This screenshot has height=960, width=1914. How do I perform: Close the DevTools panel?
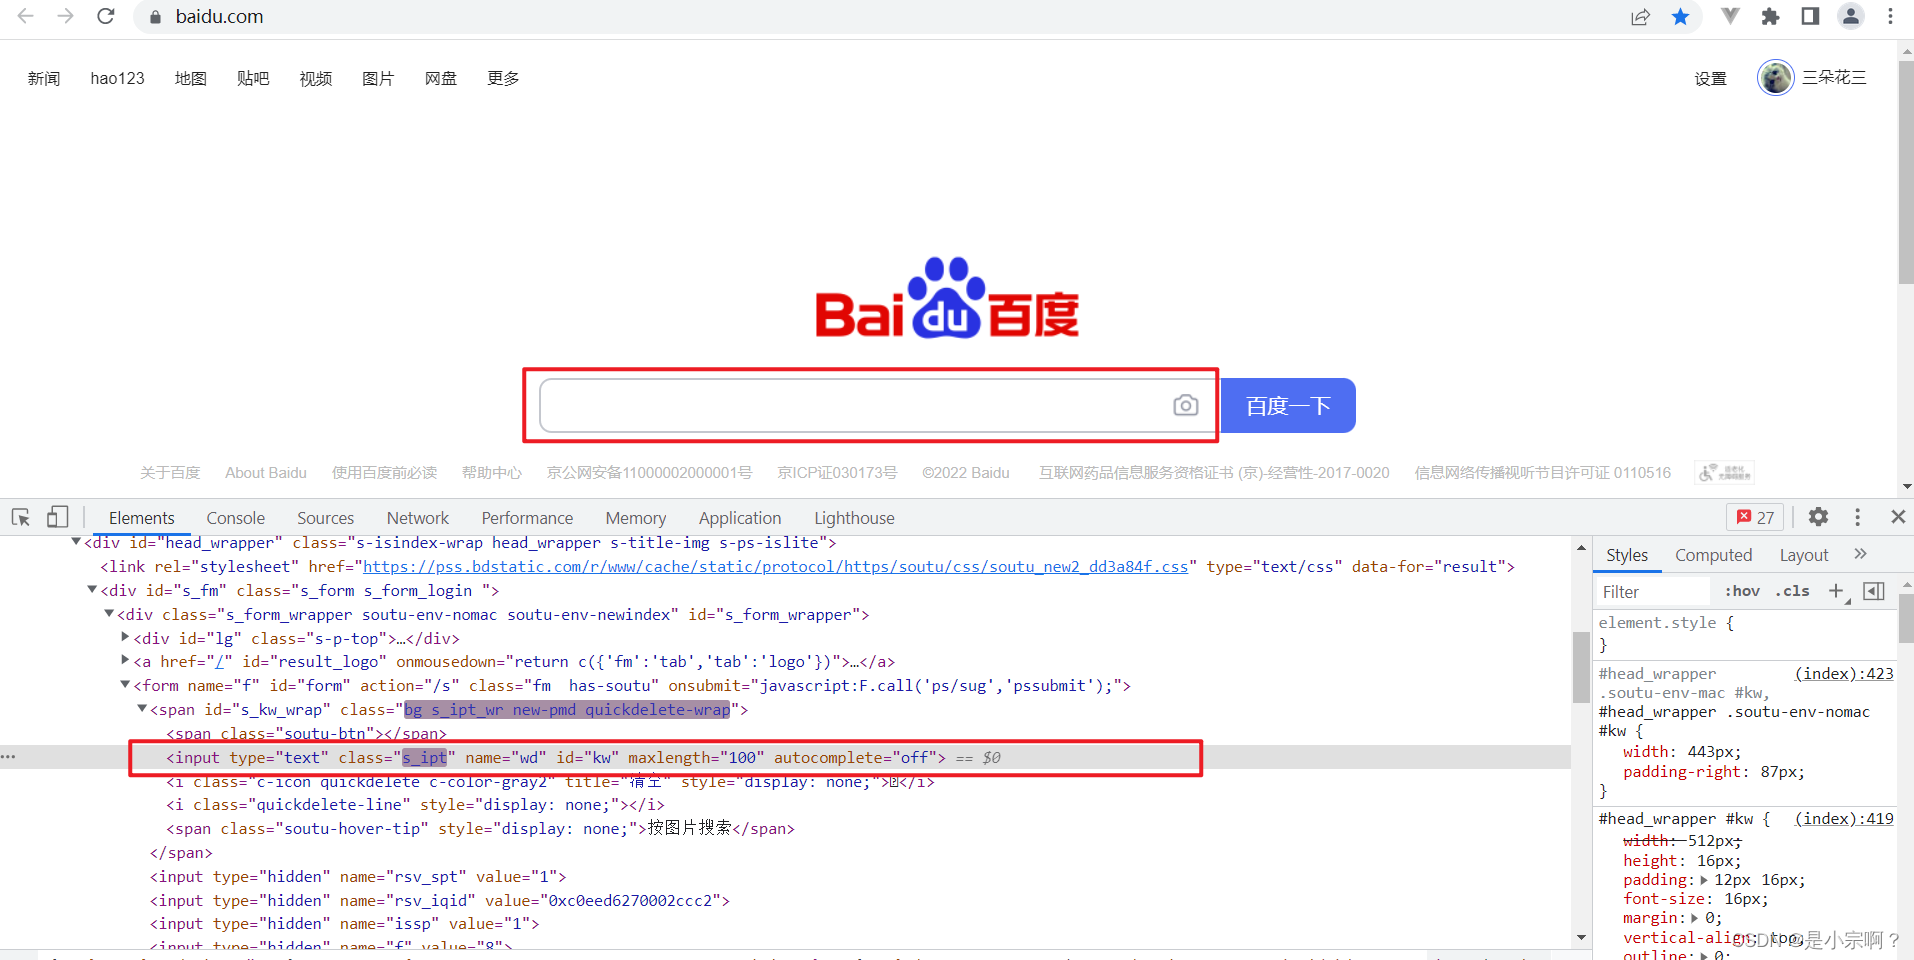(x=1898, y=517)
